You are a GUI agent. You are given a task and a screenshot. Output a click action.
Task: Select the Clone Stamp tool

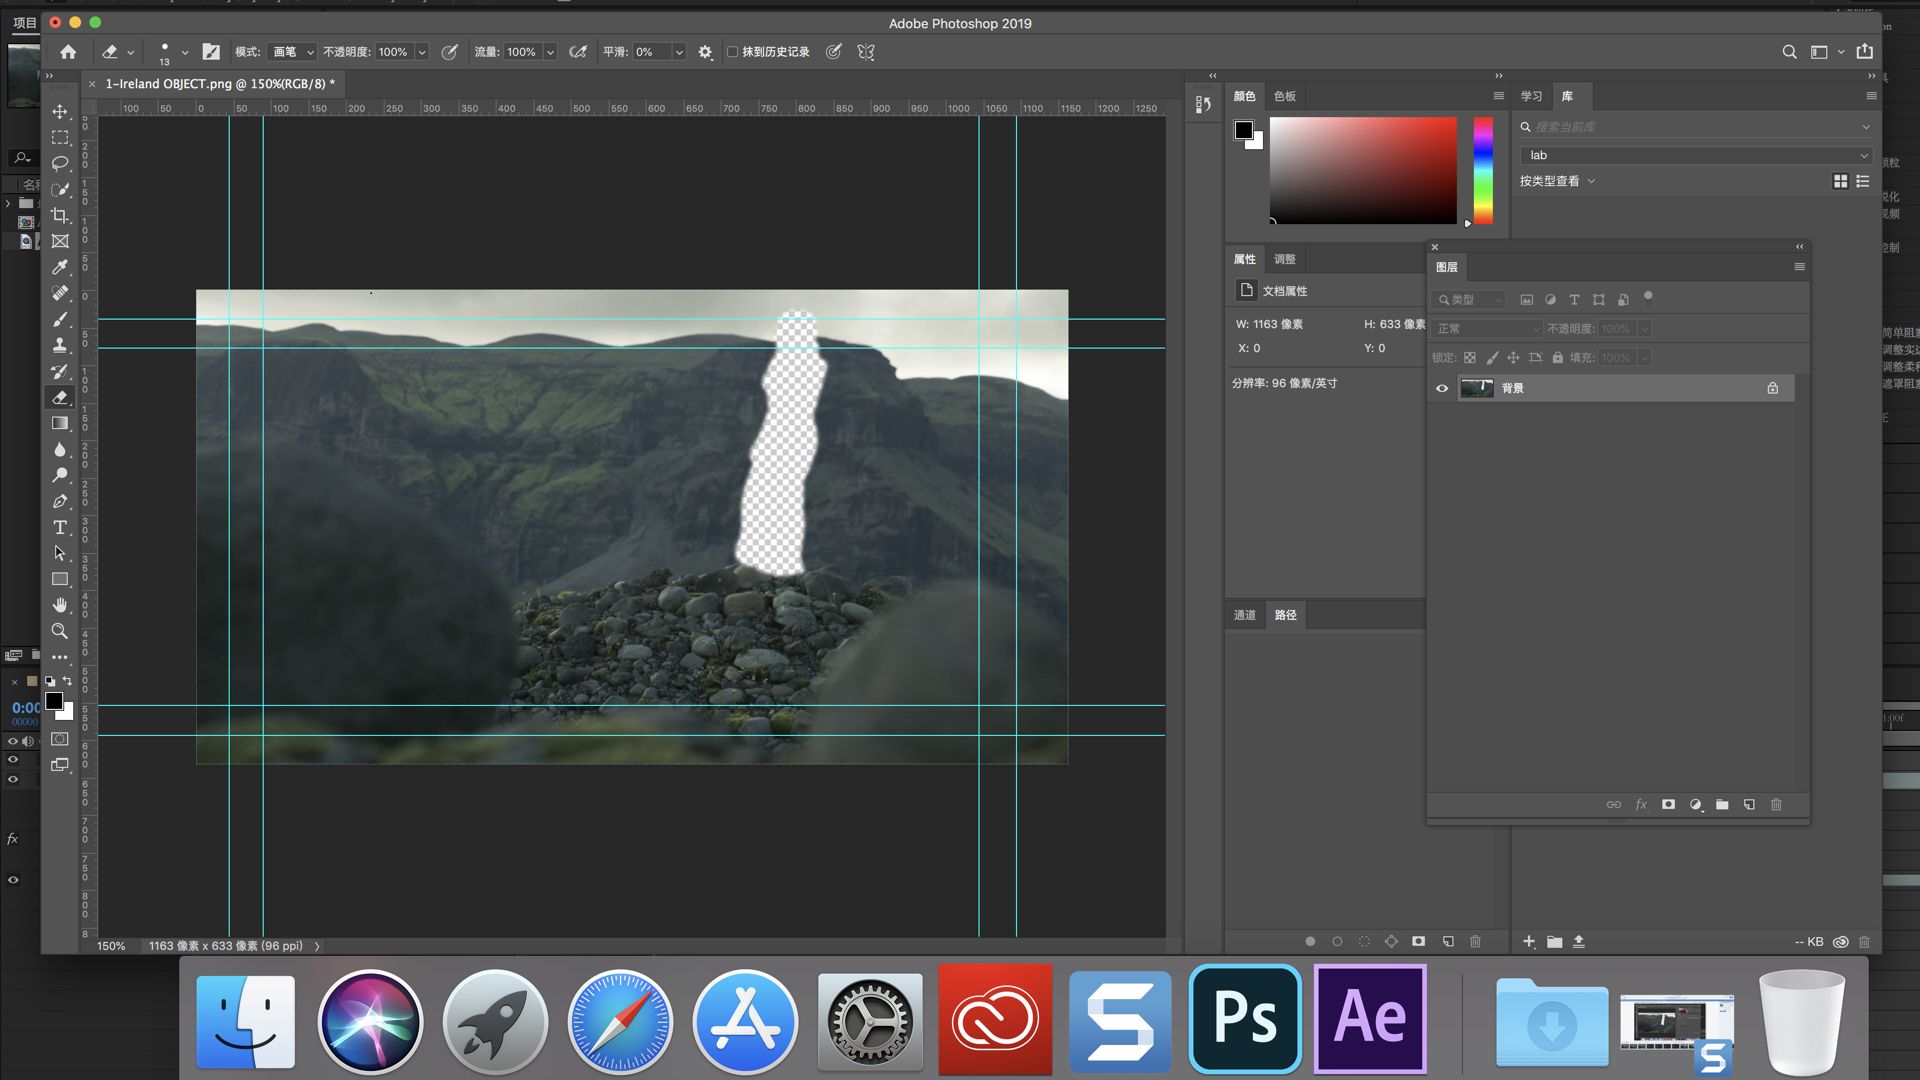tap(60, 345)
